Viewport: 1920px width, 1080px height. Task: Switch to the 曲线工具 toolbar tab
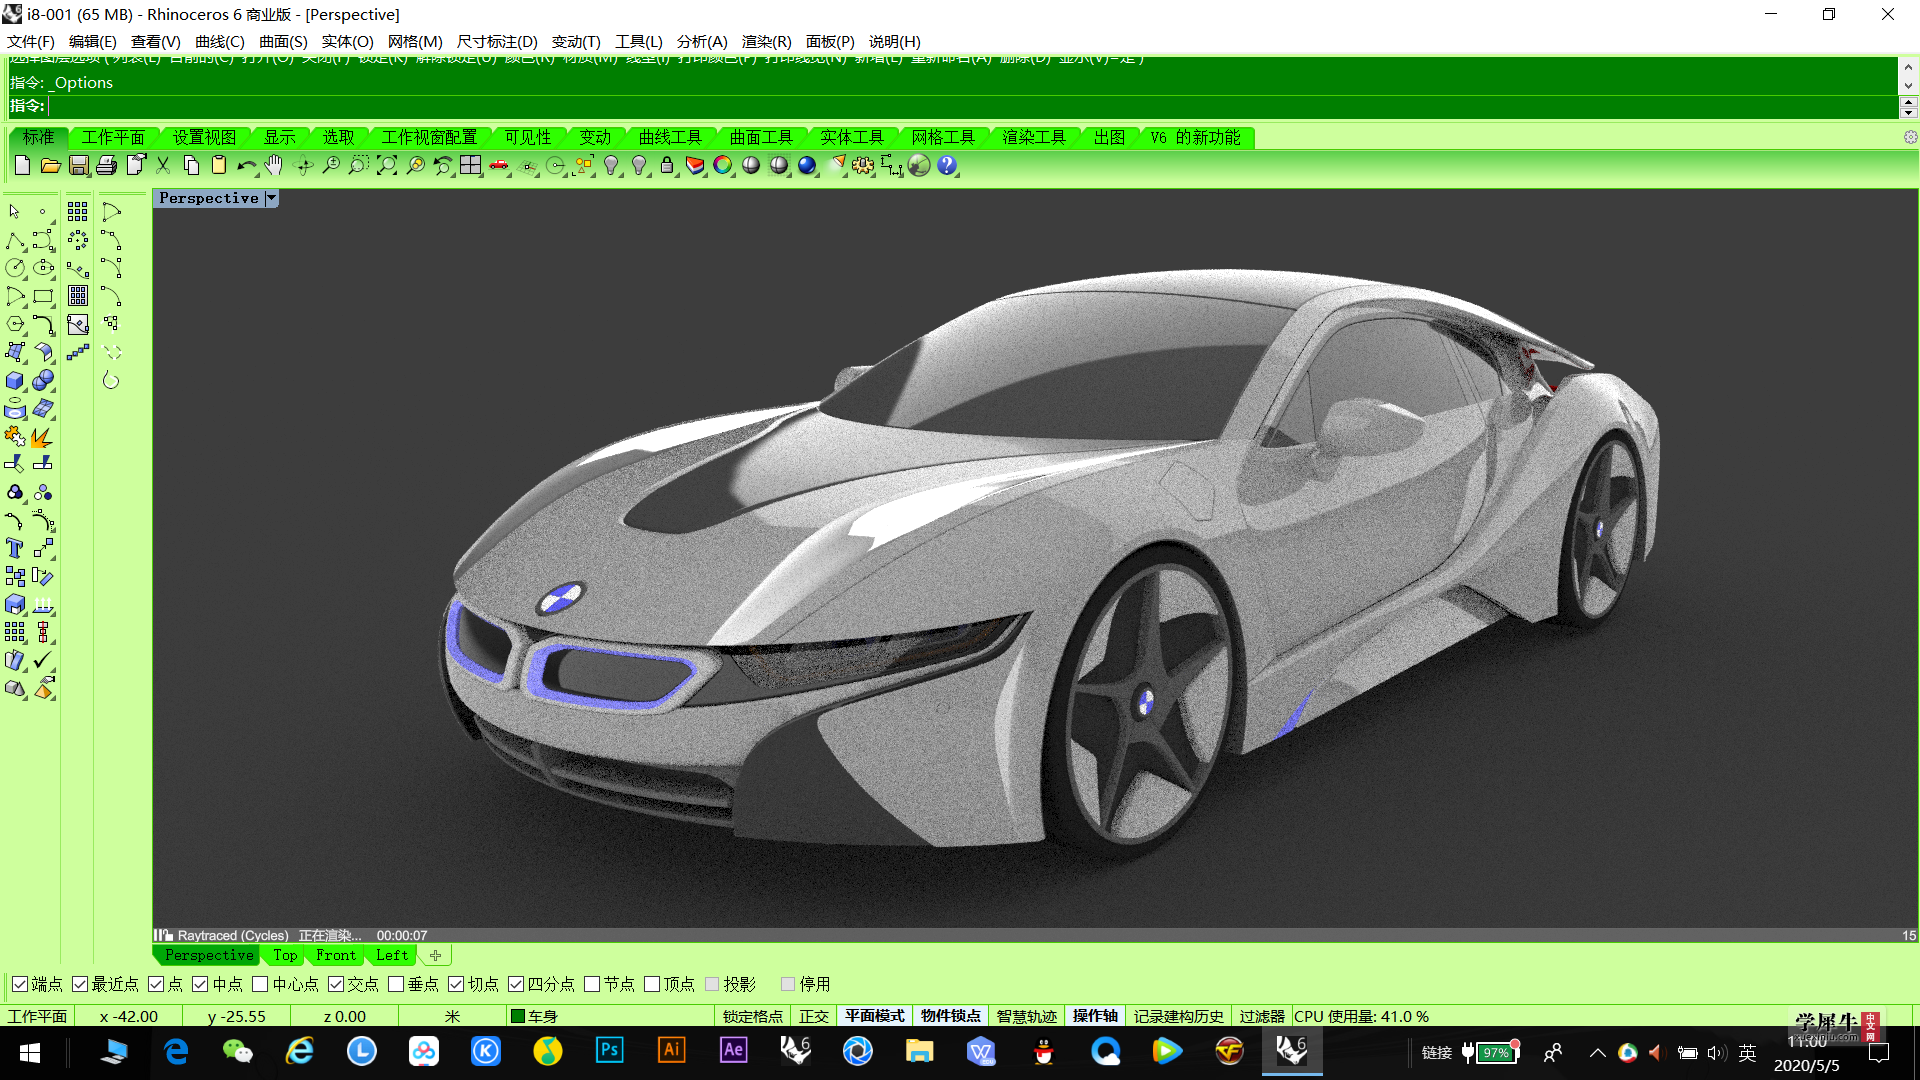pos(670,137)
